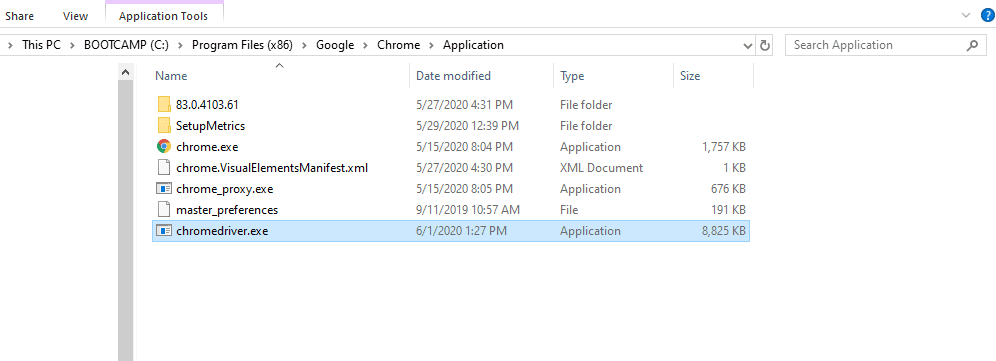Click the 1 KB size of the XML manifest
Viewport: 996px width, 361px height.
click(734, 168)
